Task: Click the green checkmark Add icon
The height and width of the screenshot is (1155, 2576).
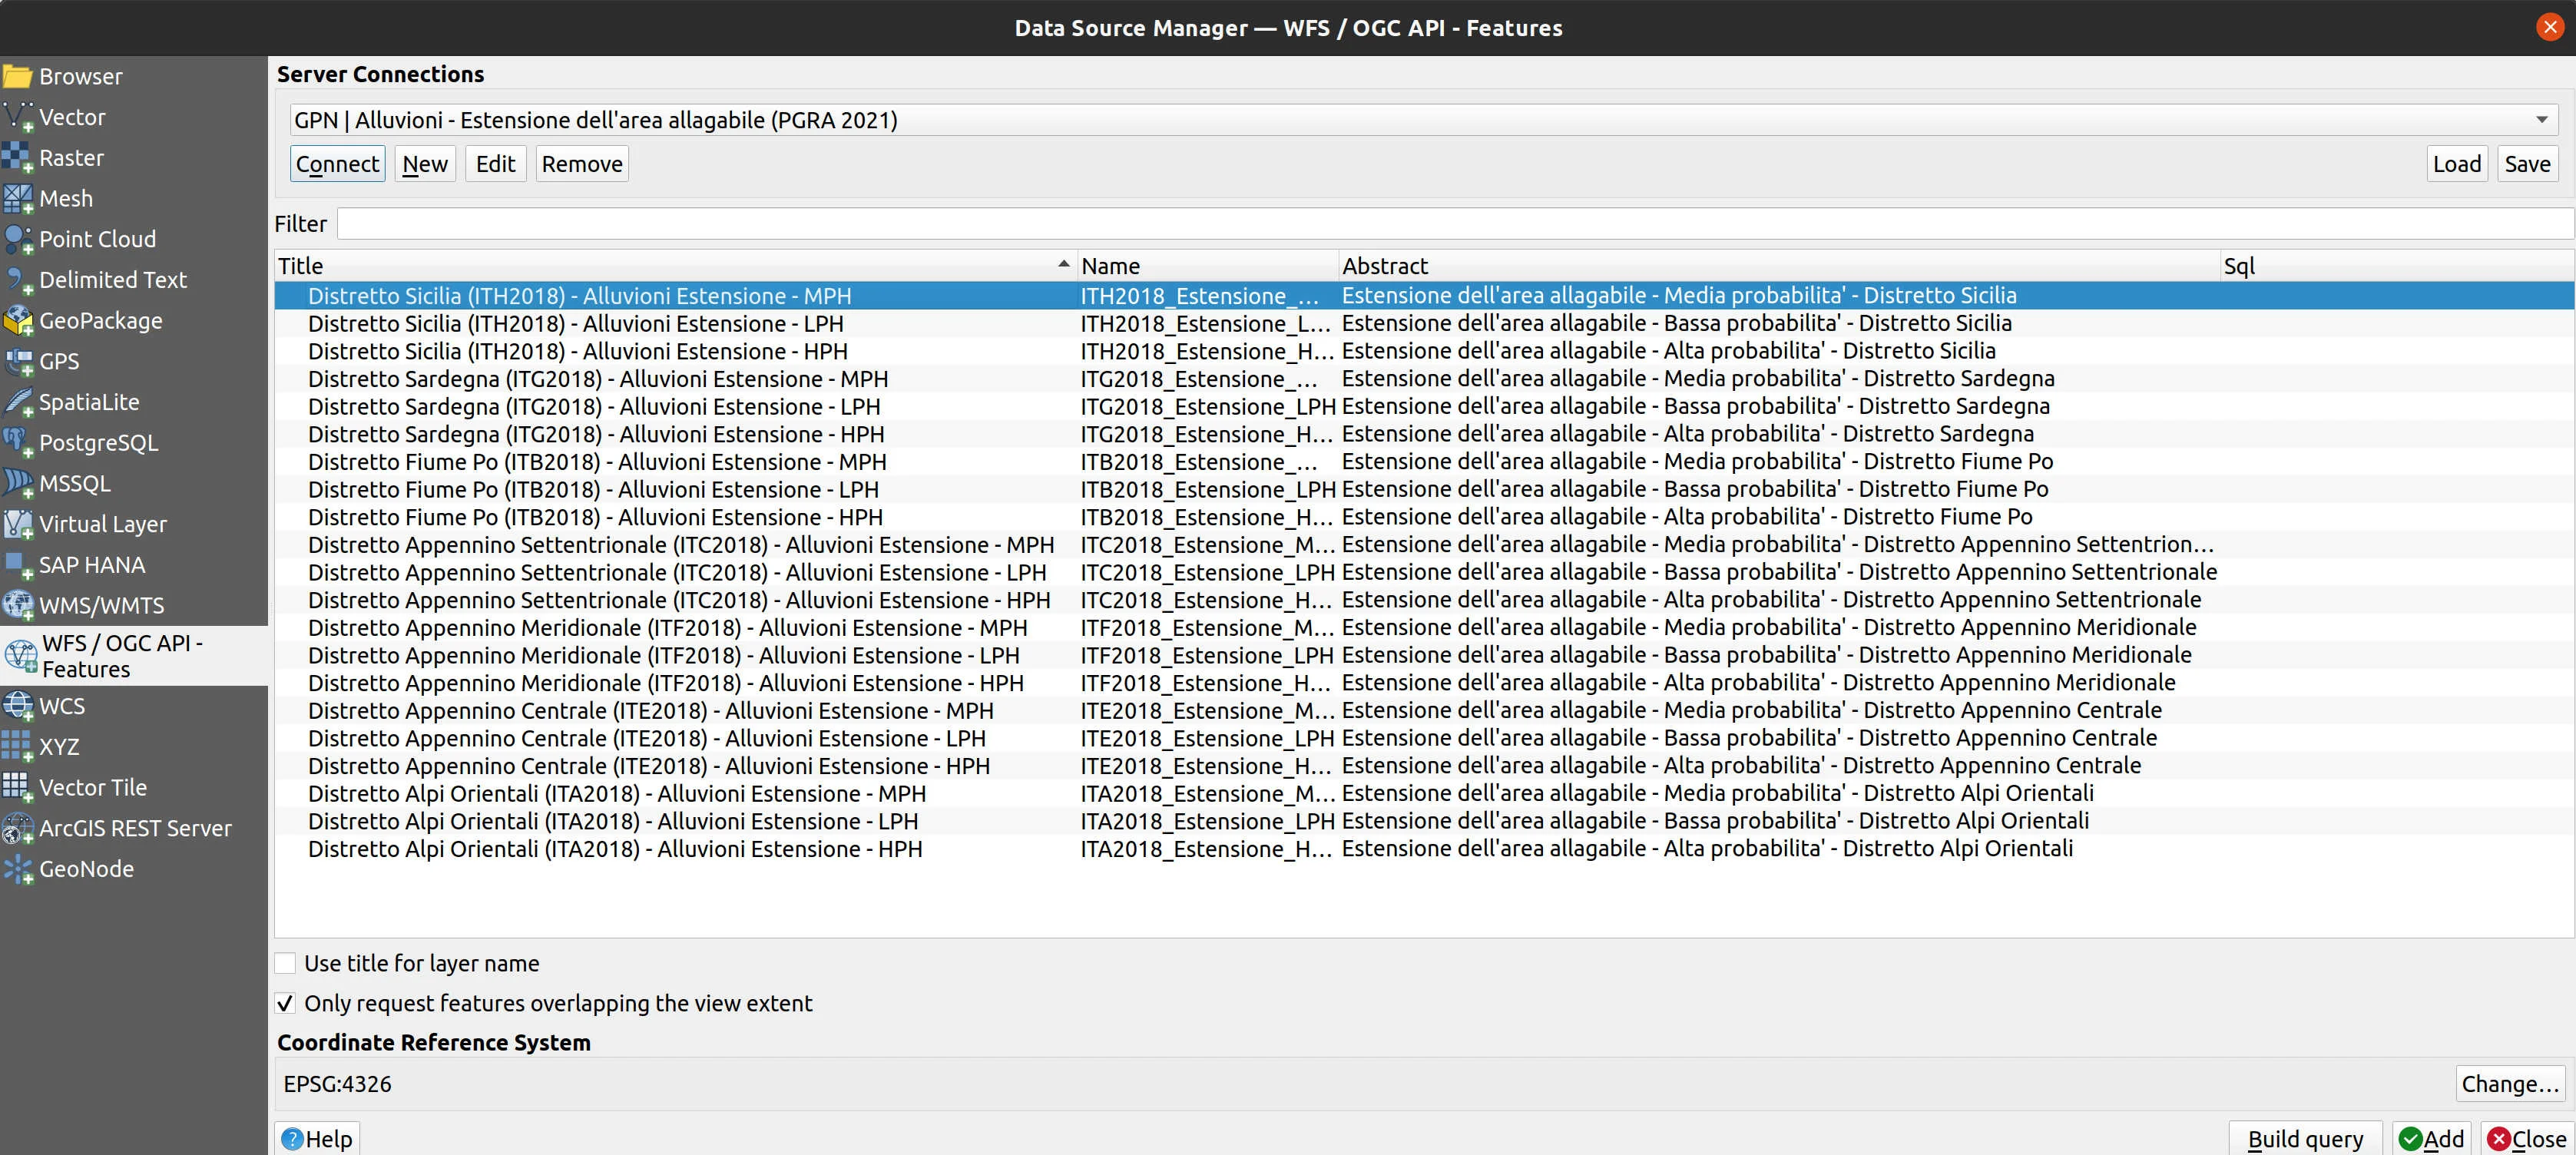Action: (x=2410, y=1139)
